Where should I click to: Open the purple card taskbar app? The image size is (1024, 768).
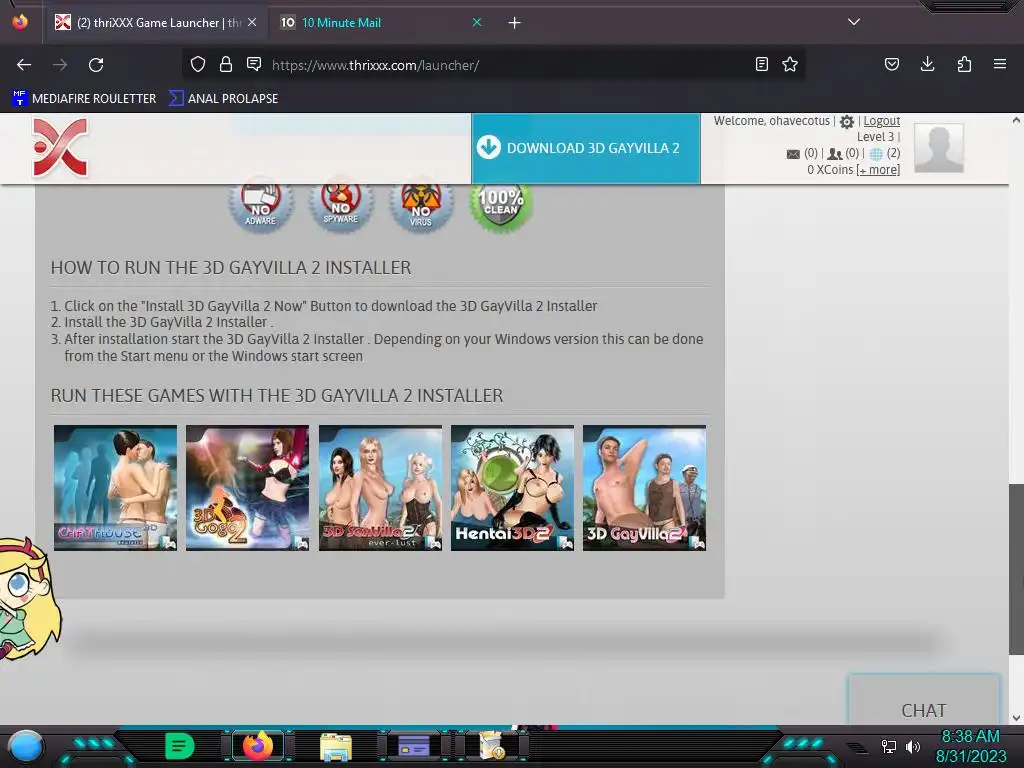pos(414,746)
